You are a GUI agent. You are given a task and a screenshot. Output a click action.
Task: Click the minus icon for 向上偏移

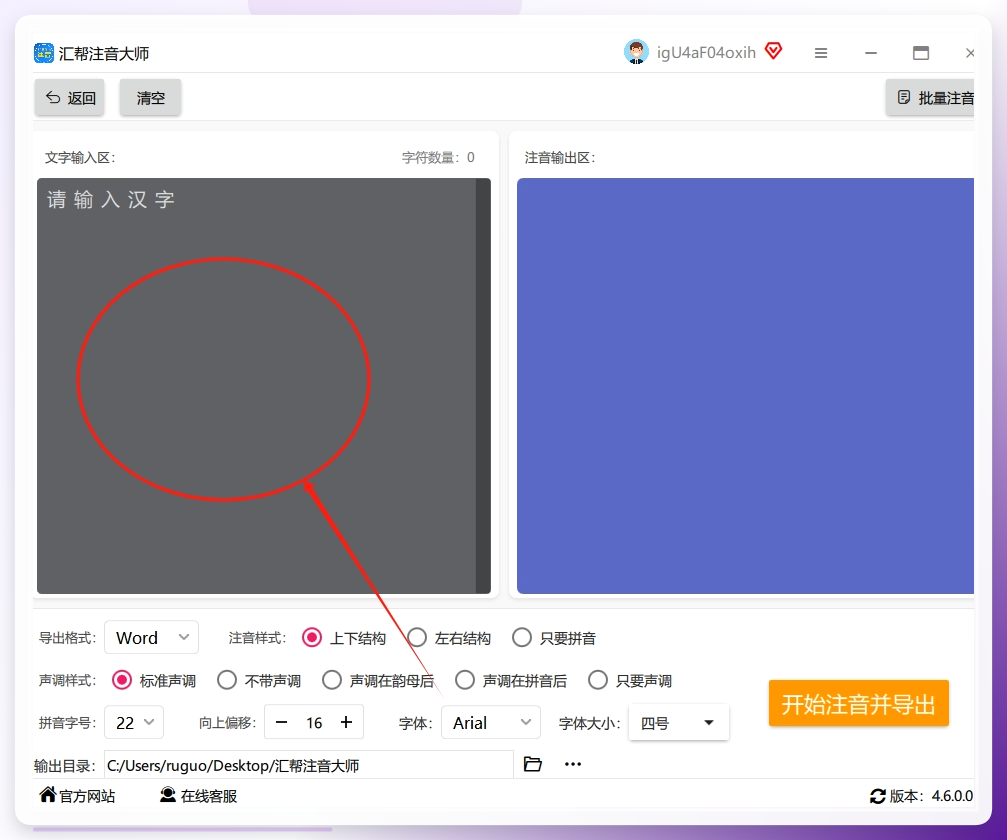281,722
